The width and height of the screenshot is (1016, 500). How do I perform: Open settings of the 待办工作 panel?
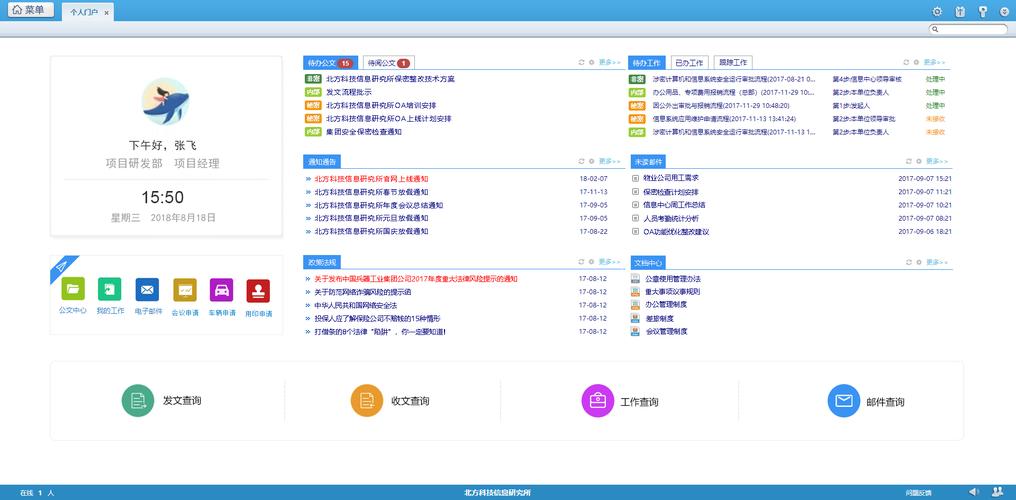point(917,62)
